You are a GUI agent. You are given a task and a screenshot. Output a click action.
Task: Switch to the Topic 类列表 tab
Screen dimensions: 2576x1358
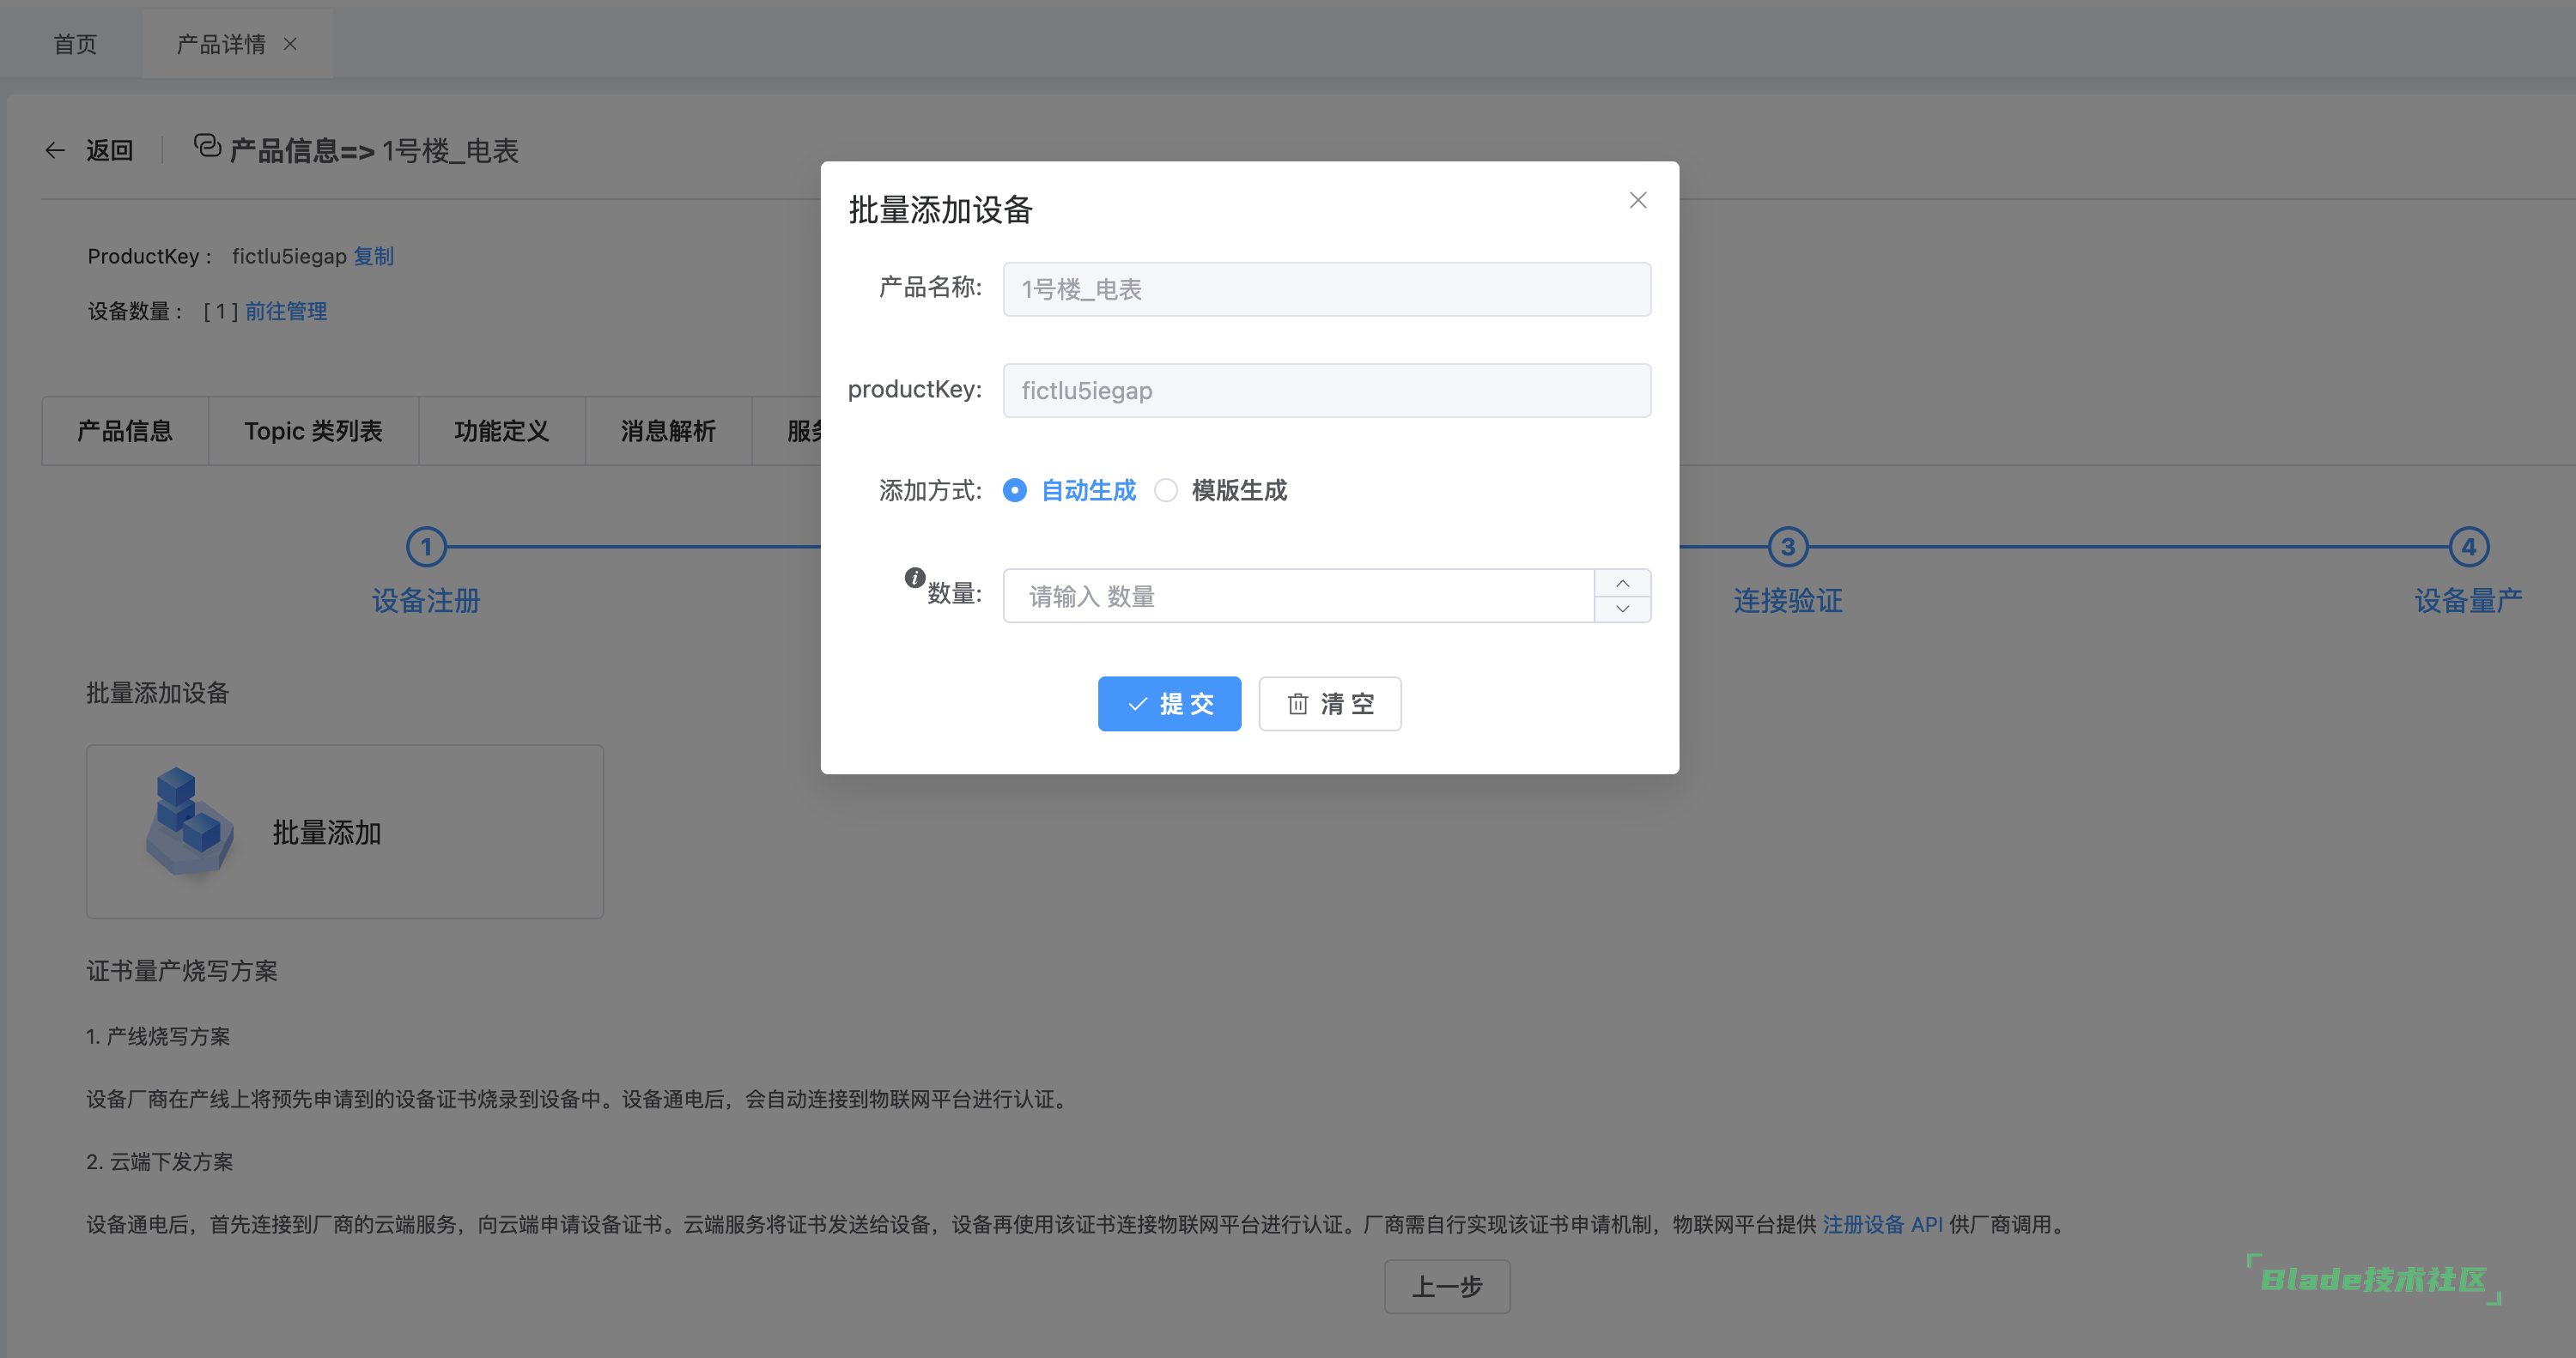coord(313,431)
